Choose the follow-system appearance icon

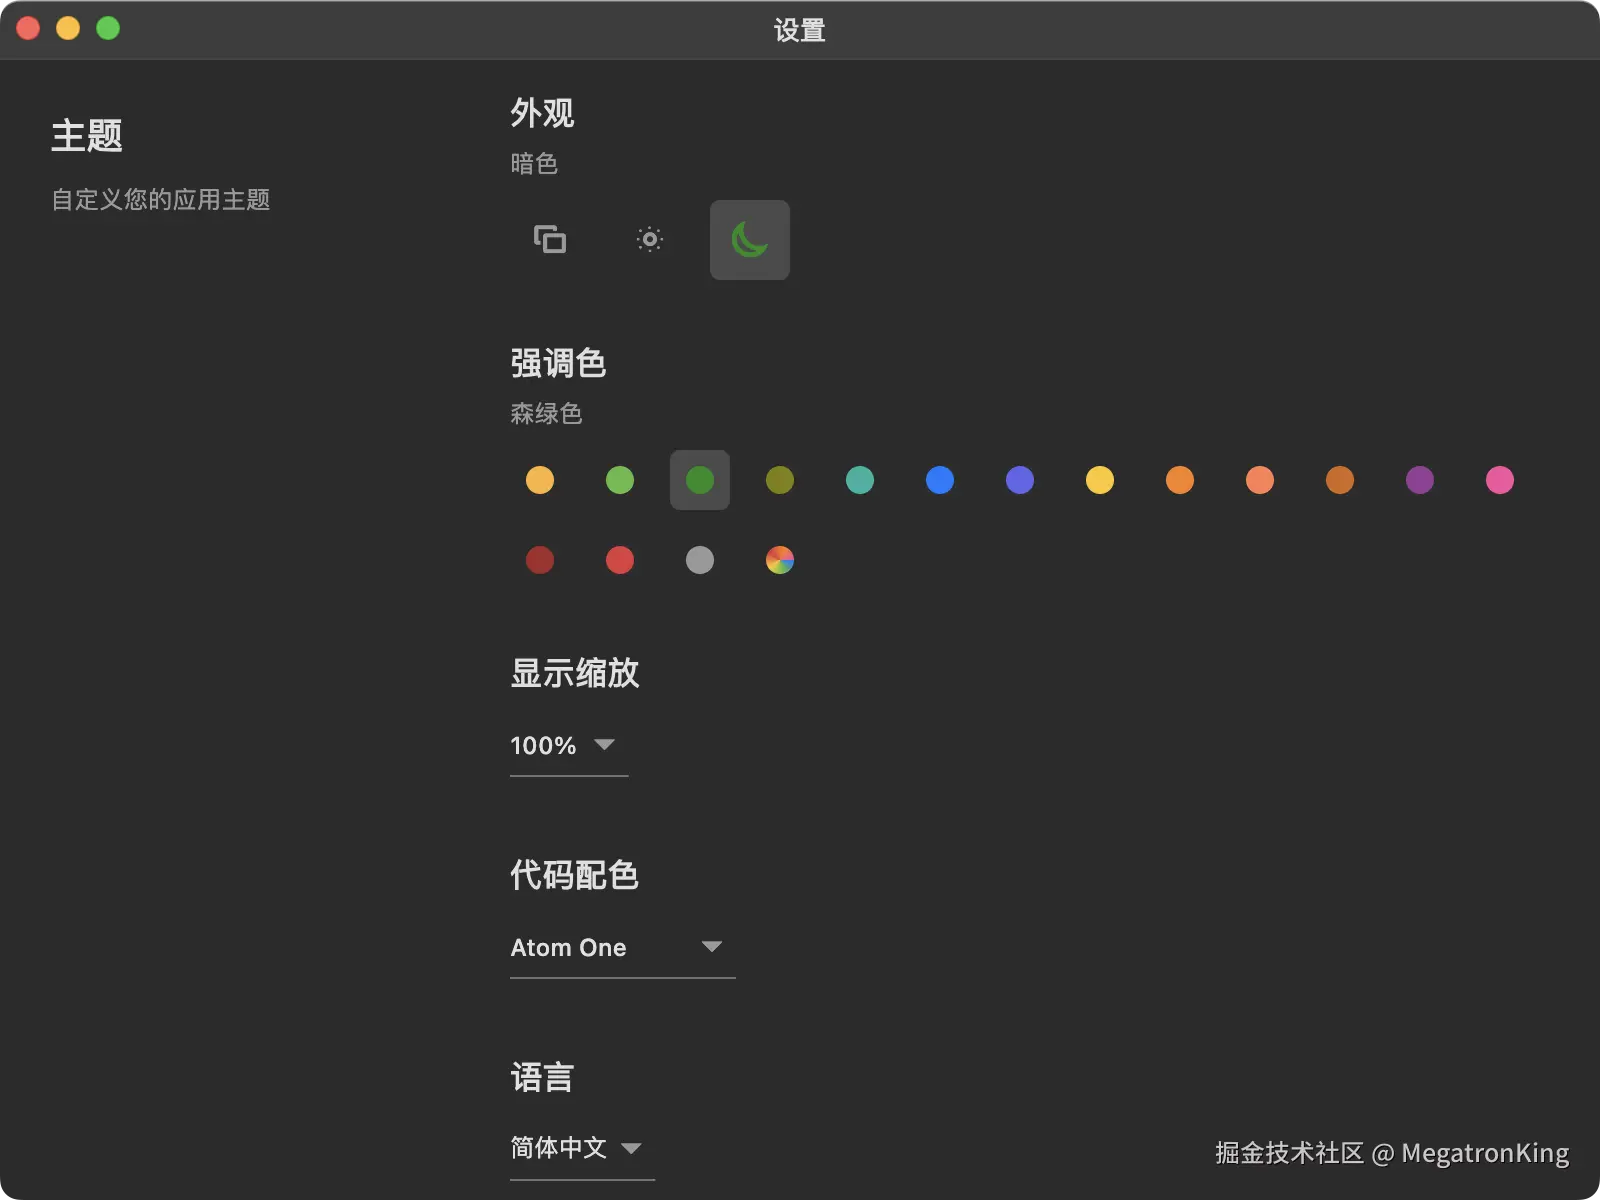(550, 239)
